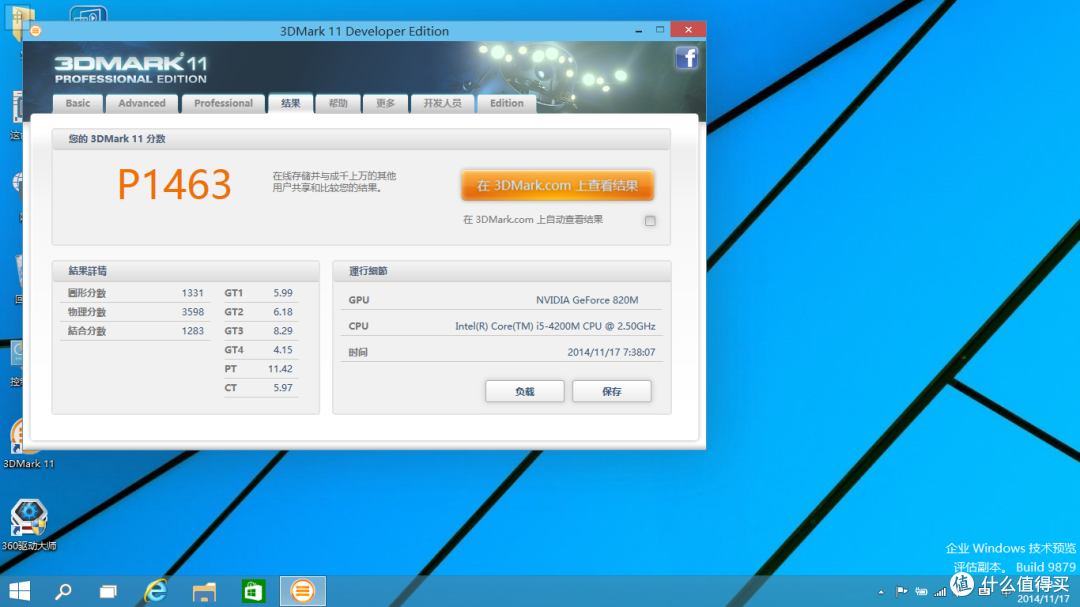Minimize the 3DMark 11 window
The width and height of the screenshot is (1080, 607).
638,30
